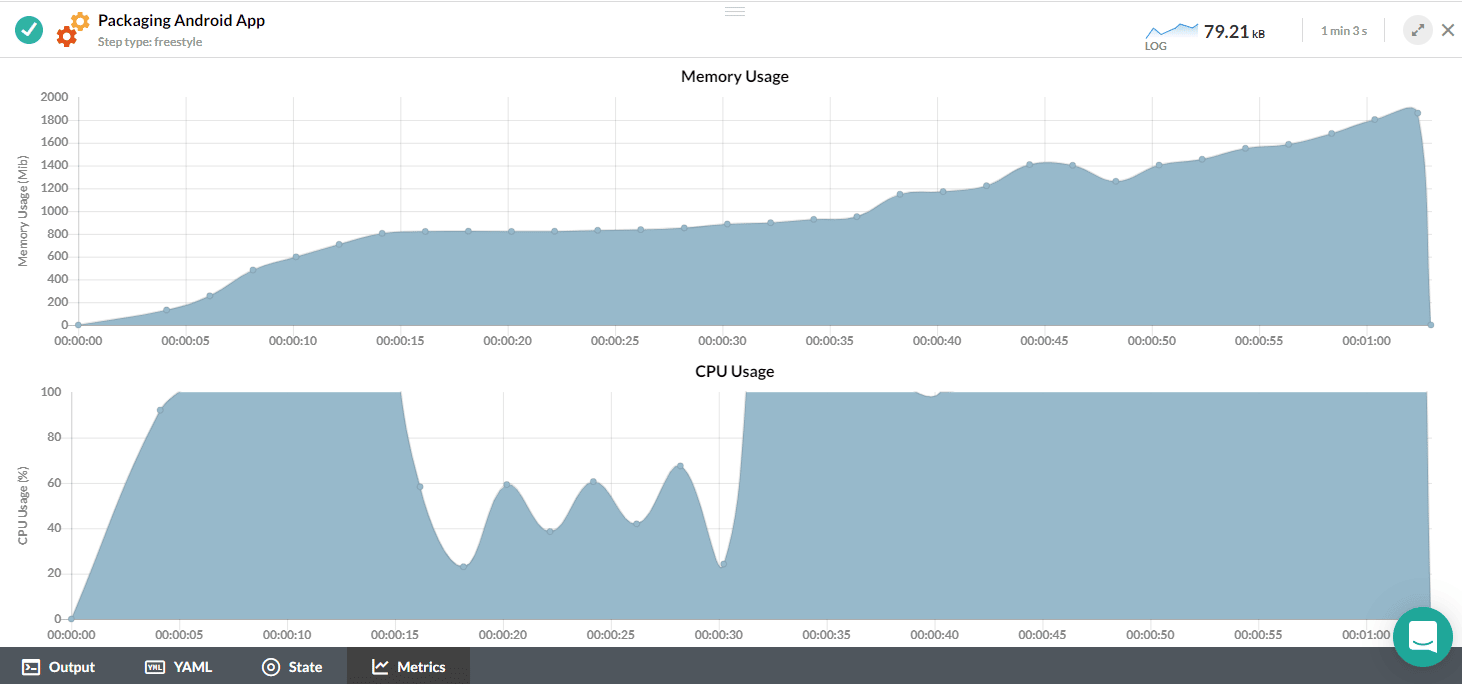Click the 79.21 kB log size
This screenshot has height=684, width=1462.
click(x=1234, y=32)
